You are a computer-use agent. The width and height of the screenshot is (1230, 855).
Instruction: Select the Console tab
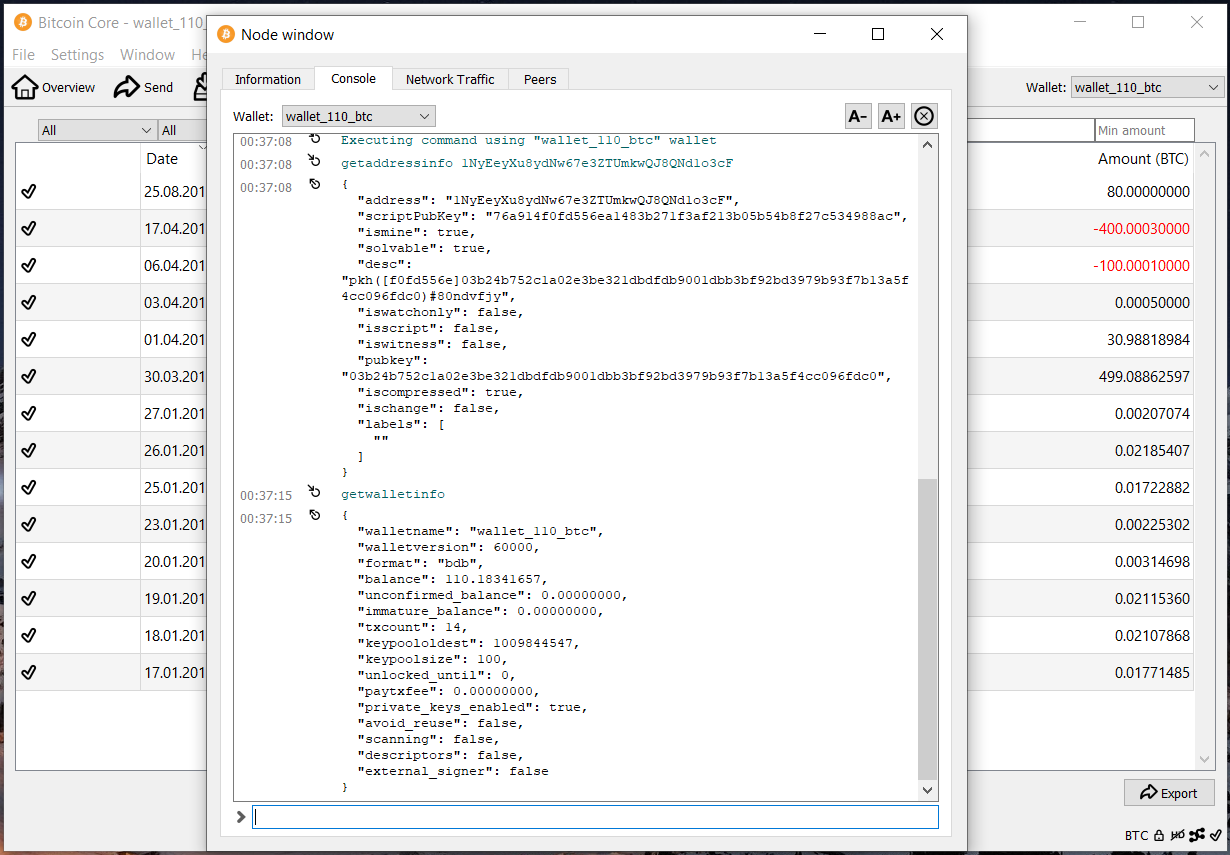(353, 79)
